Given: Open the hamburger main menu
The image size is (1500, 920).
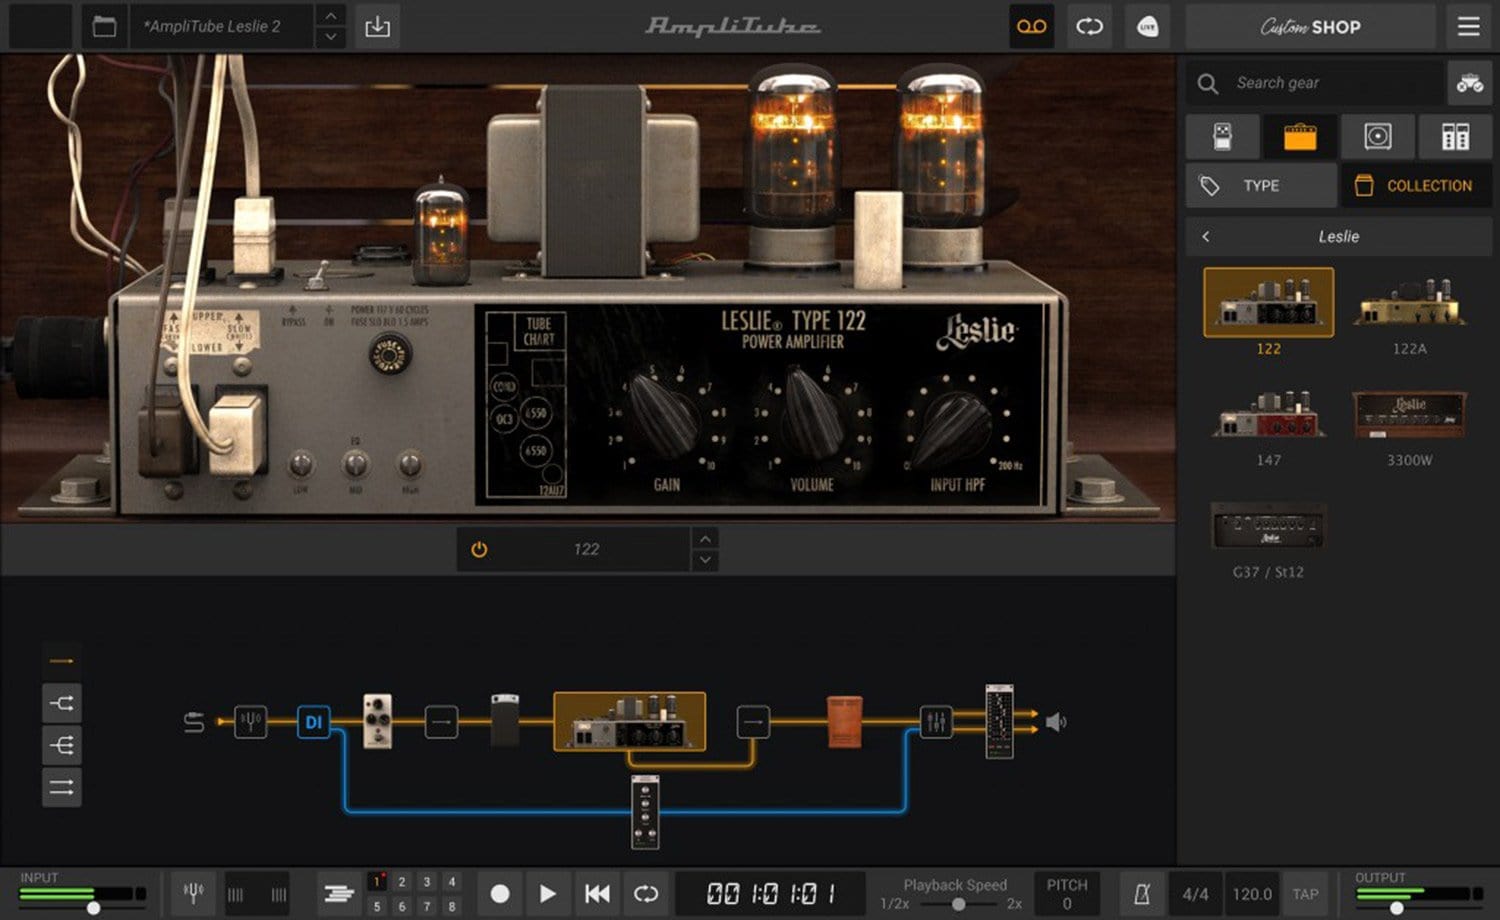Looking at the screenshot, I should [1468, 27].
